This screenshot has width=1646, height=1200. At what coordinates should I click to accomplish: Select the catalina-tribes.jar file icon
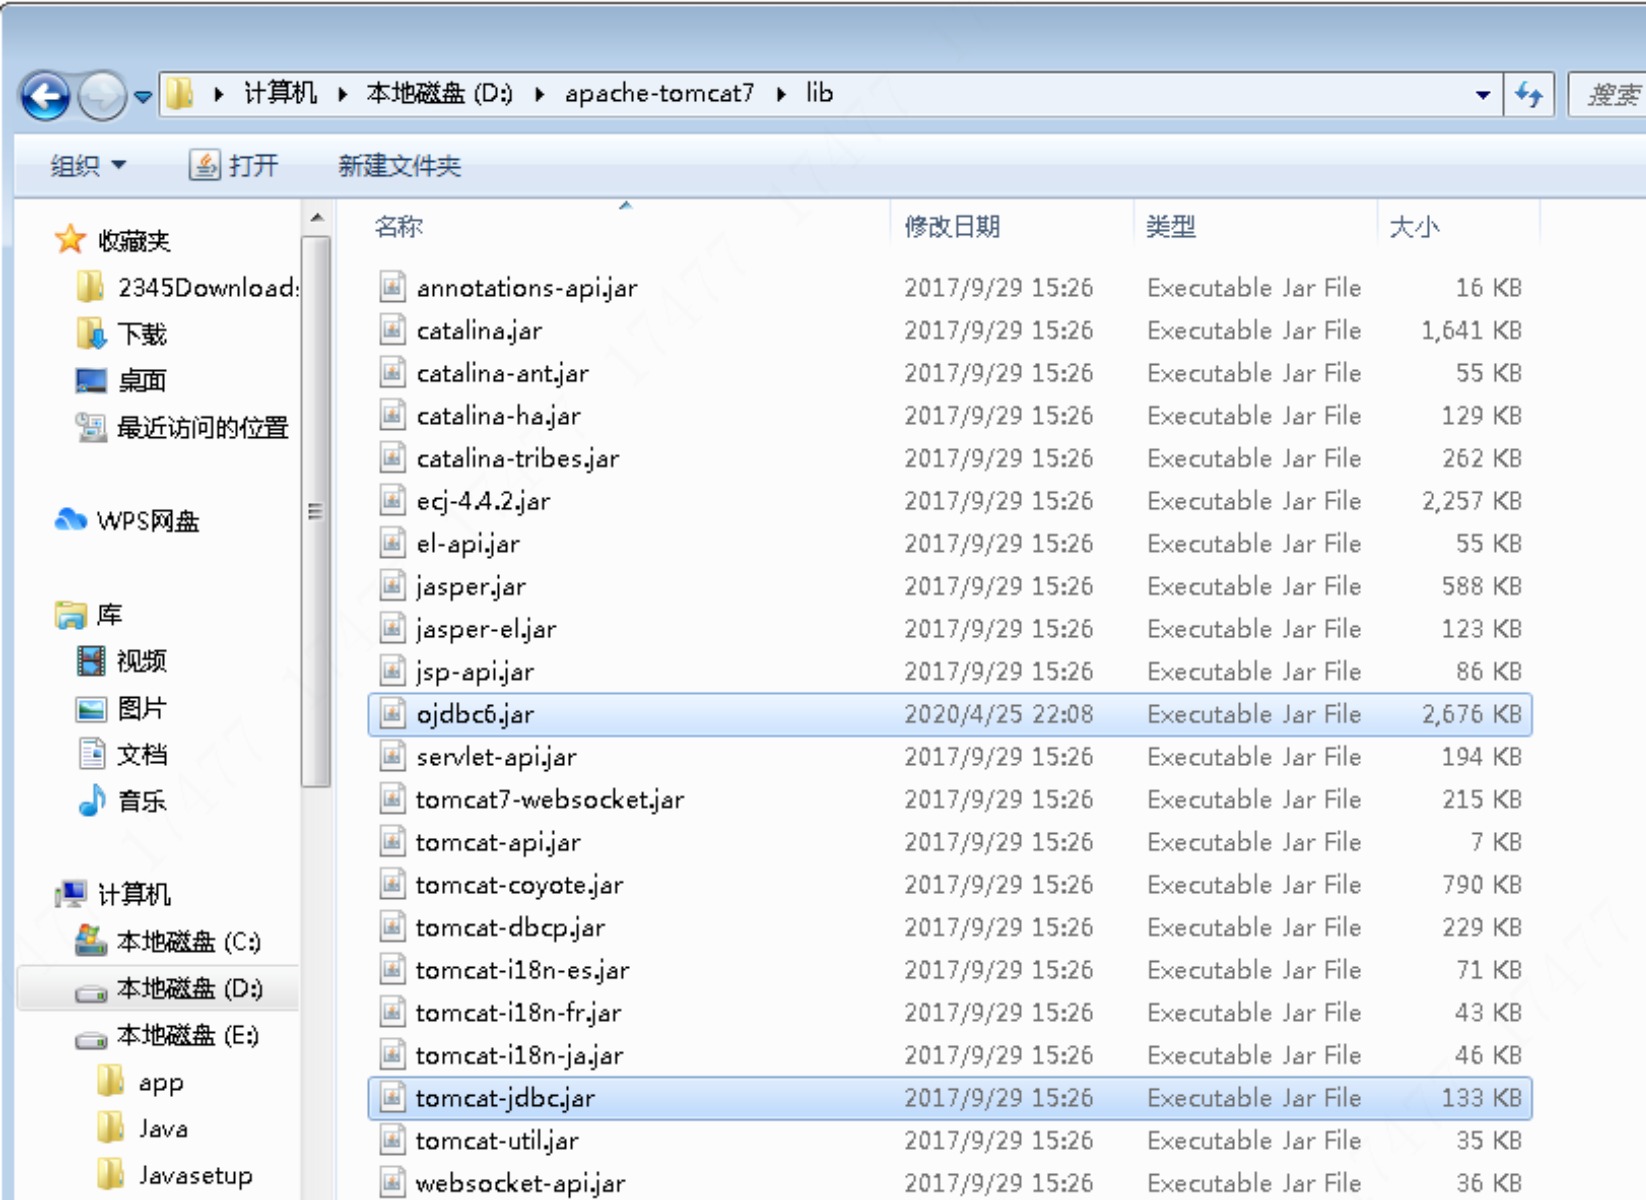[x=392, y=458]
